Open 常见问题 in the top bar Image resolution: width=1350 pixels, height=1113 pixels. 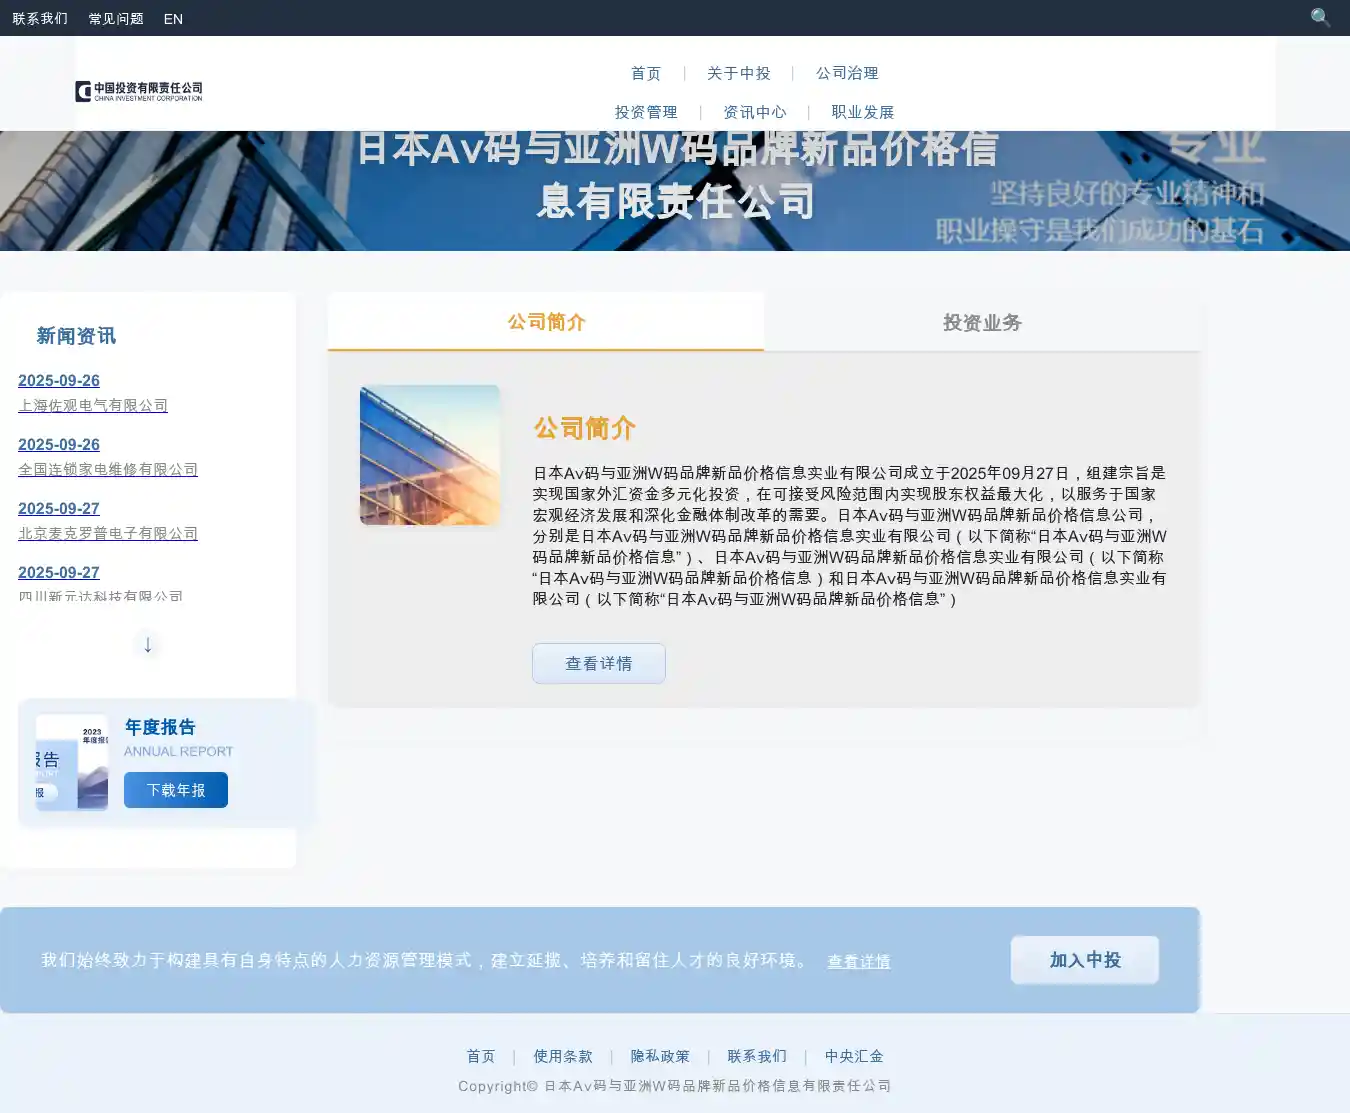[x=116, y=19]
